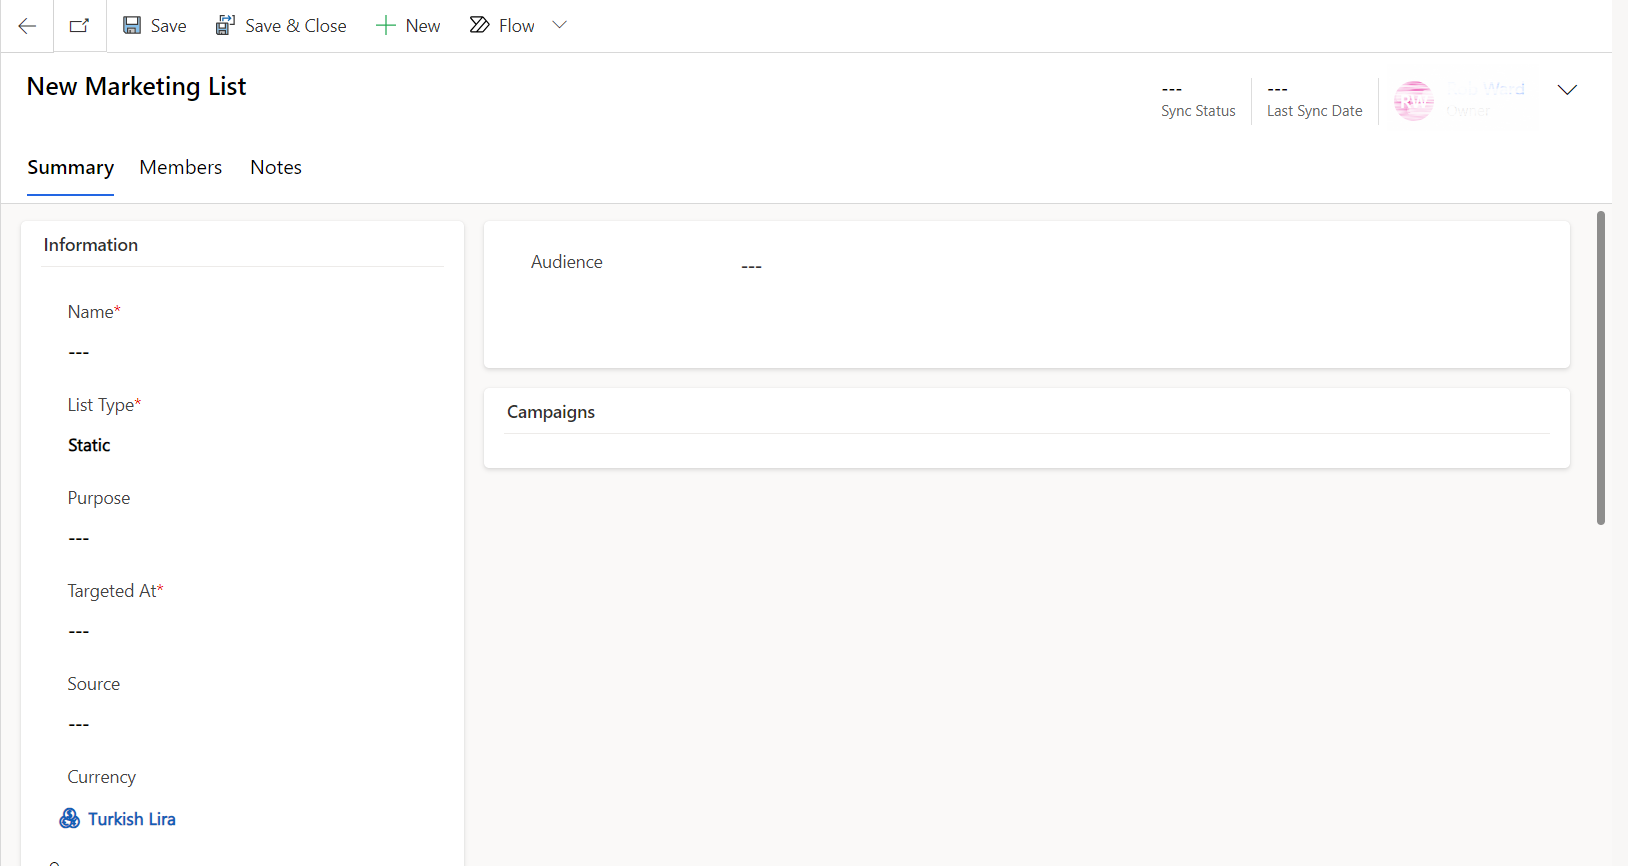Click the owner avatar picture
Image resolution: width=1628 pixels, height=866 pixels.
[x=1413, y=101]
